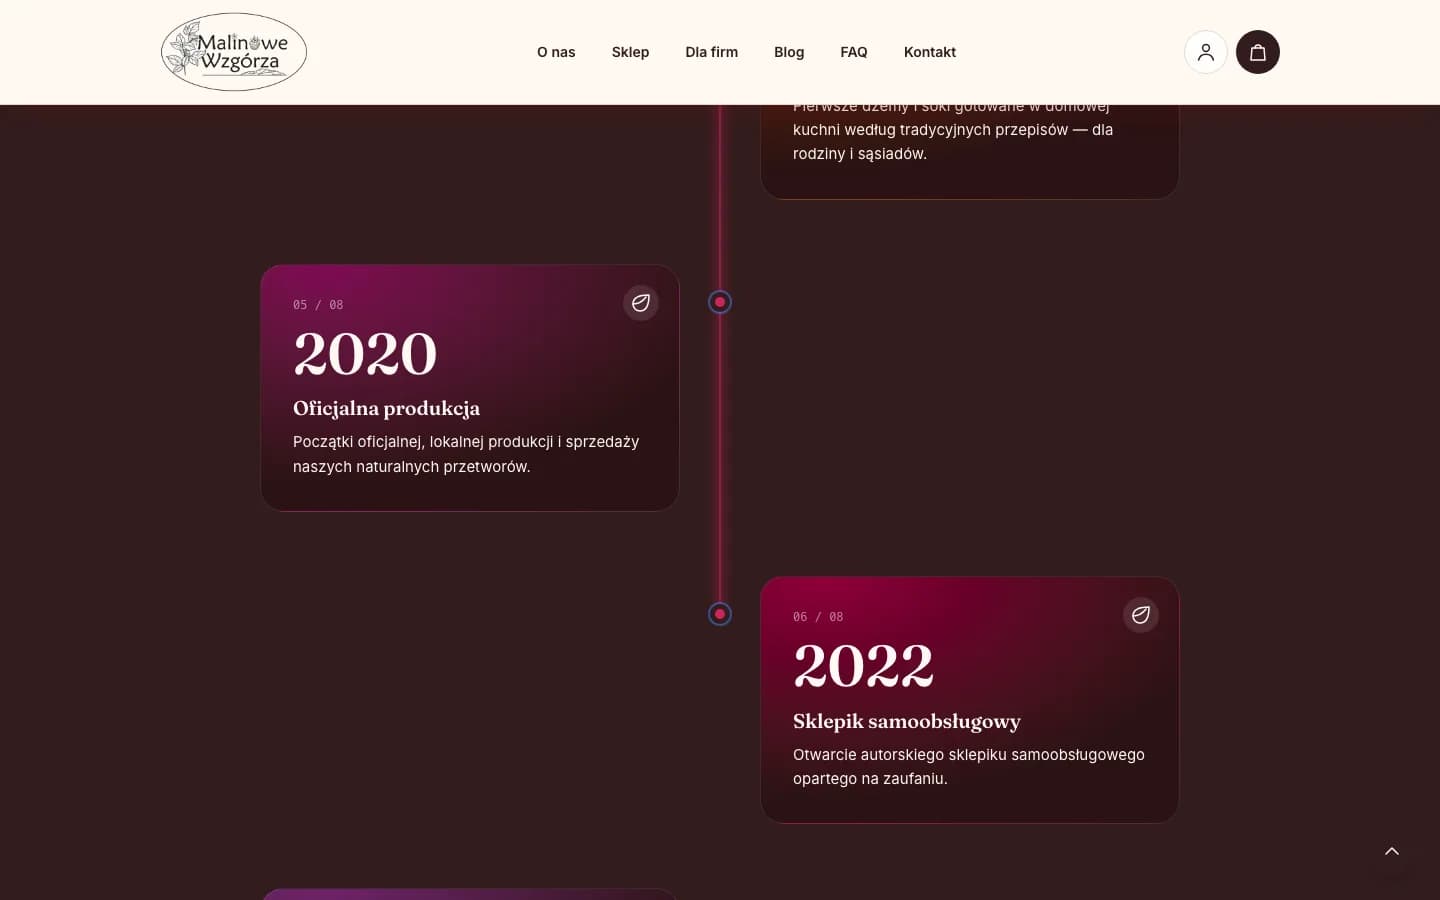The width and height of the screenshot is (1440, 900).
Task: Select the timeline marker for 2022
Action: pos(720,614)
